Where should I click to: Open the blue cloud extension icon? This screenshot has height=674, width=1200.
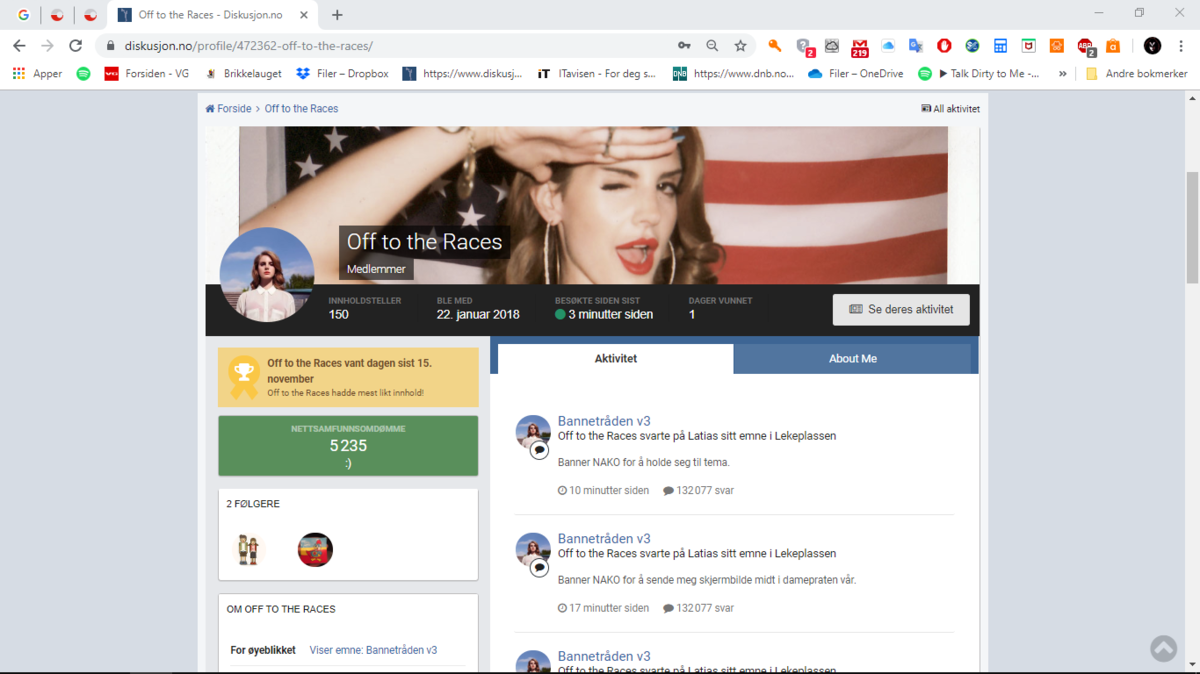tap(888, 46)
